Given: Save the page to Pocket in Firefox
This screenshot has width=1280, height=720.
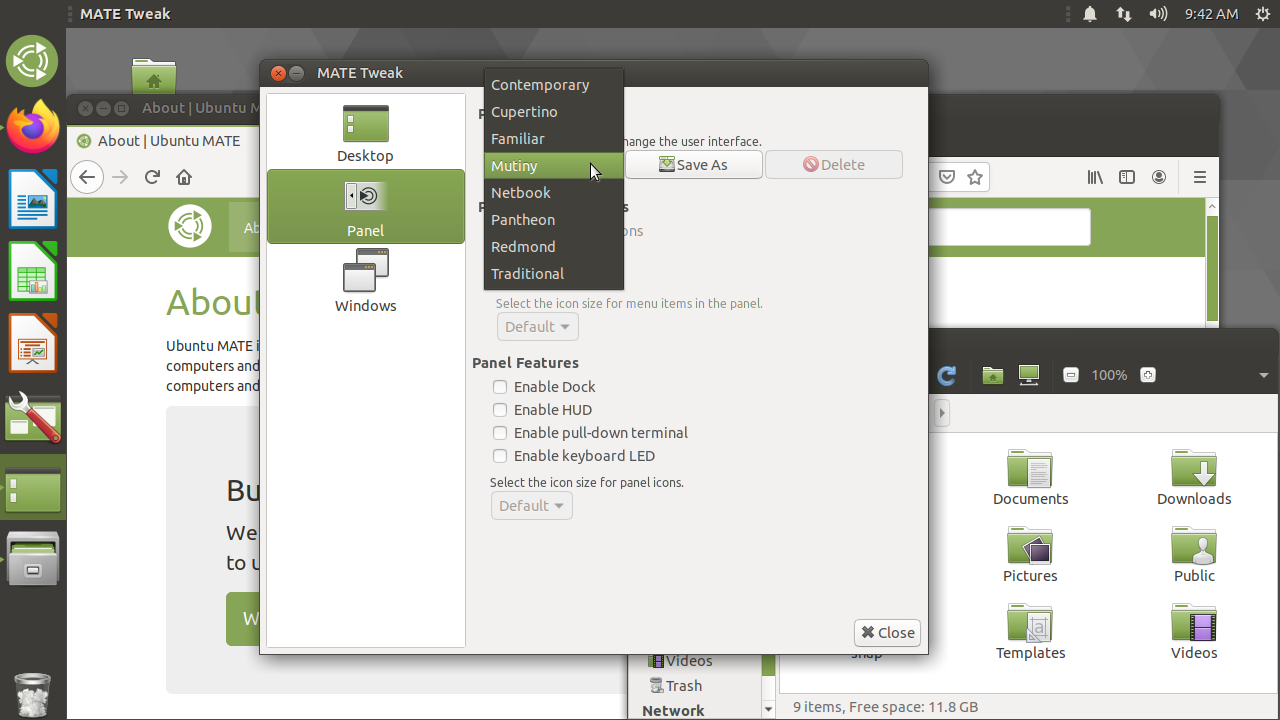Looking at the screenshot, I should (947, 177).
